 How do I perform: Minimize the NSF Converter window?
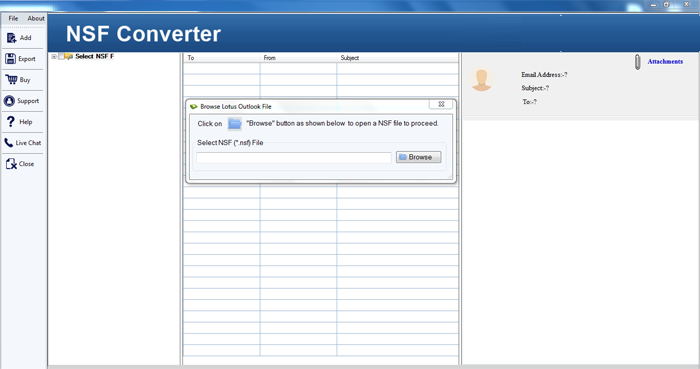click(x=653, y=5)
